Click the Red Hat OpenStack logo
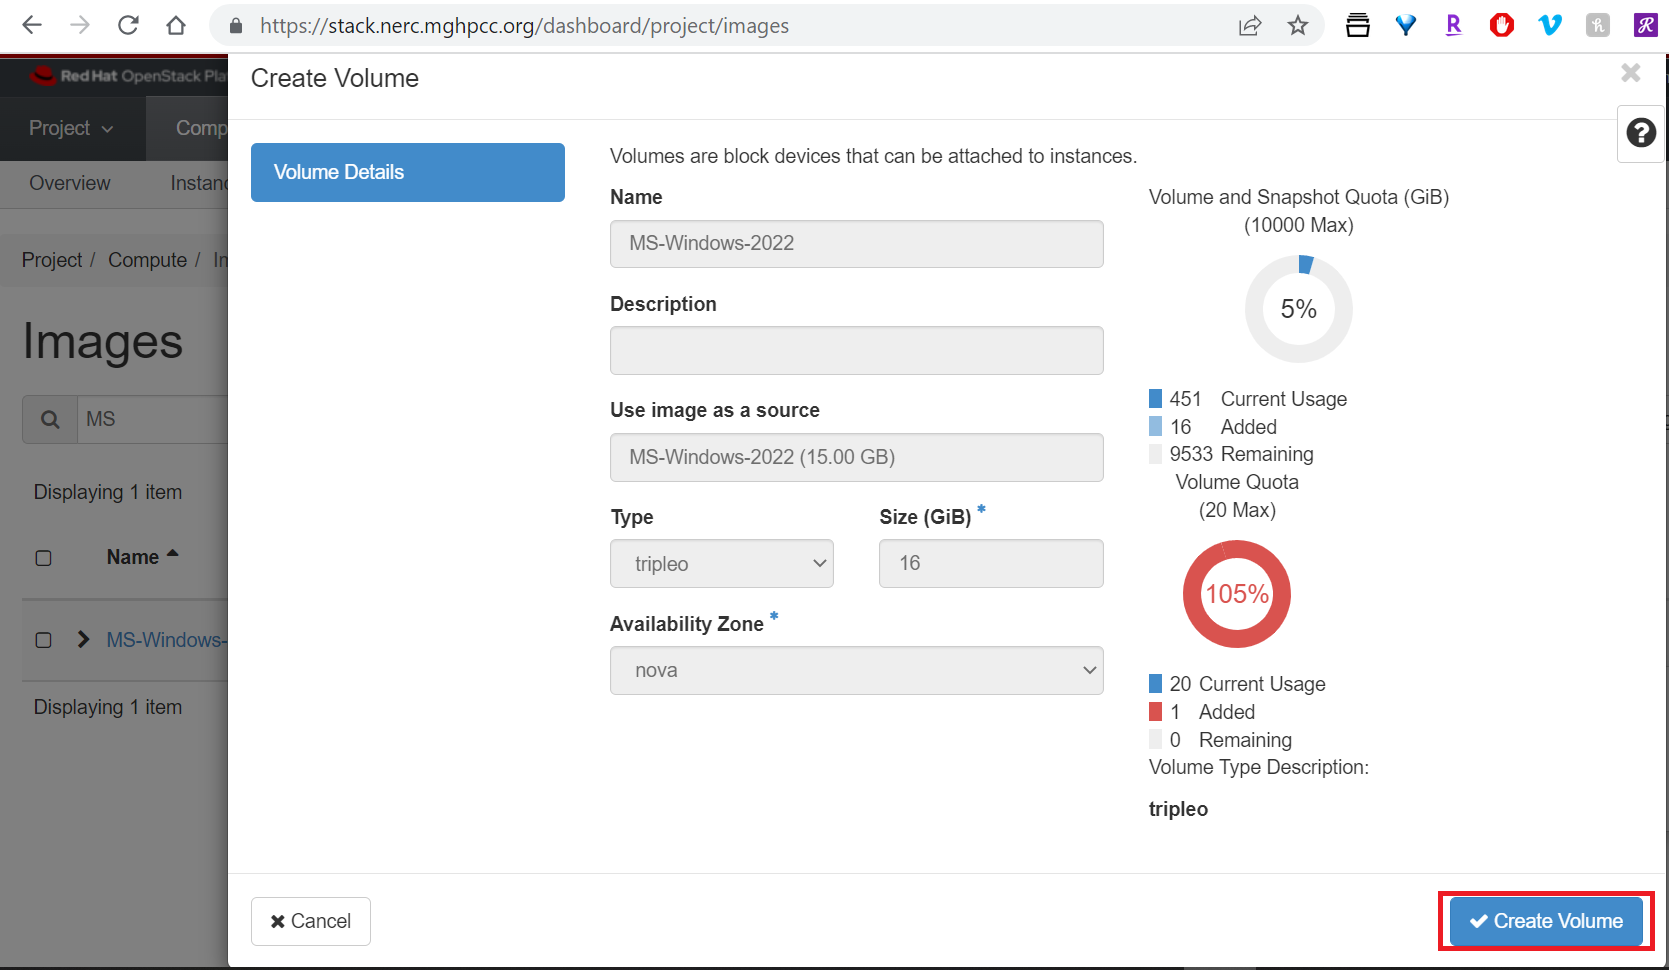This screenshot has height=970, width=1669. click(x=128, y=76)
